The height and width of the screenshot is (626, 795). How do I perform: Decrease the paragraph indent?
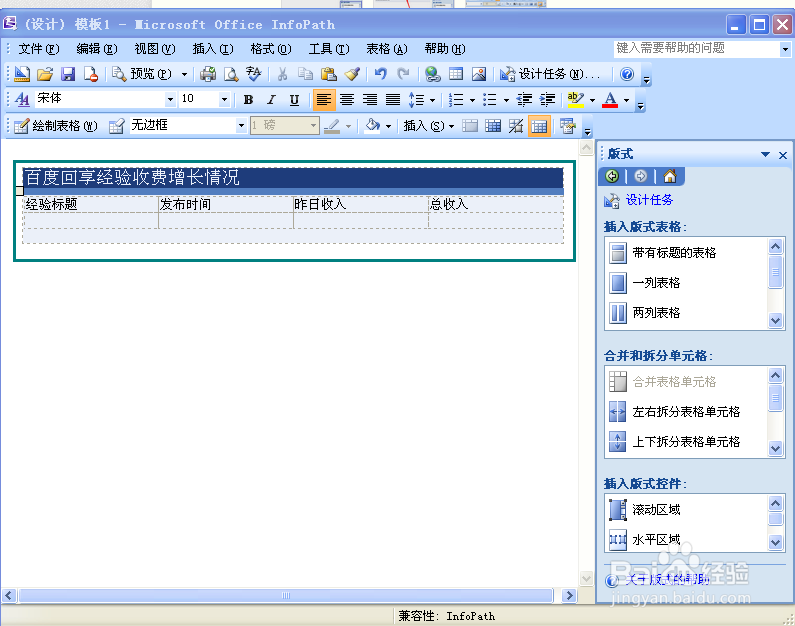[x=524, y=99]
